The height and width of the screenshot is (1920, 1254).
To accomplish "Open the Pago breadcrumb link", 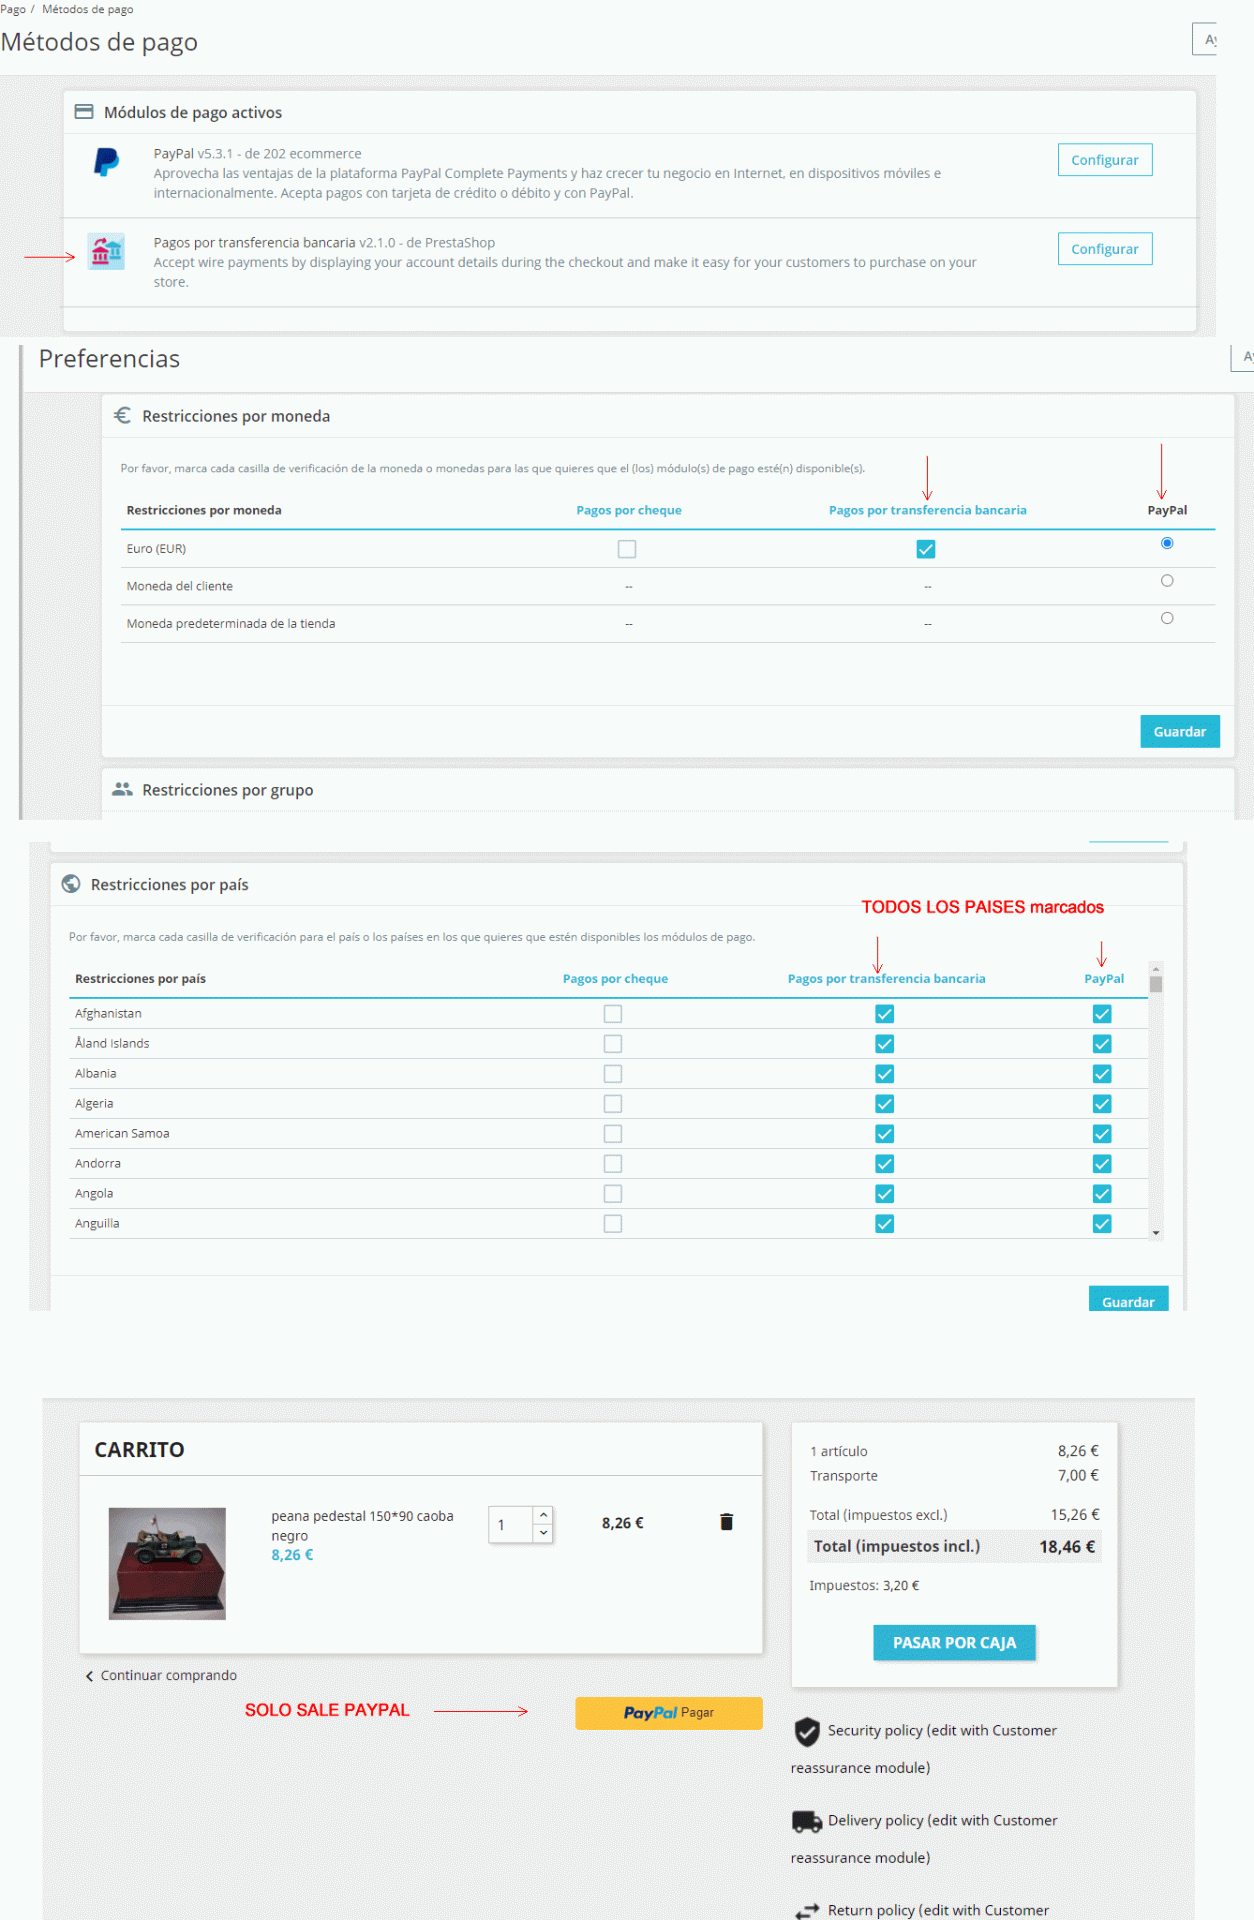I will tap(13, 9).
